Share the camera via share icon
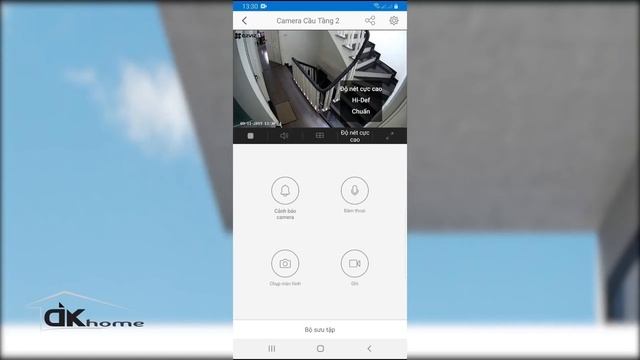 click(x=370, y=21)
